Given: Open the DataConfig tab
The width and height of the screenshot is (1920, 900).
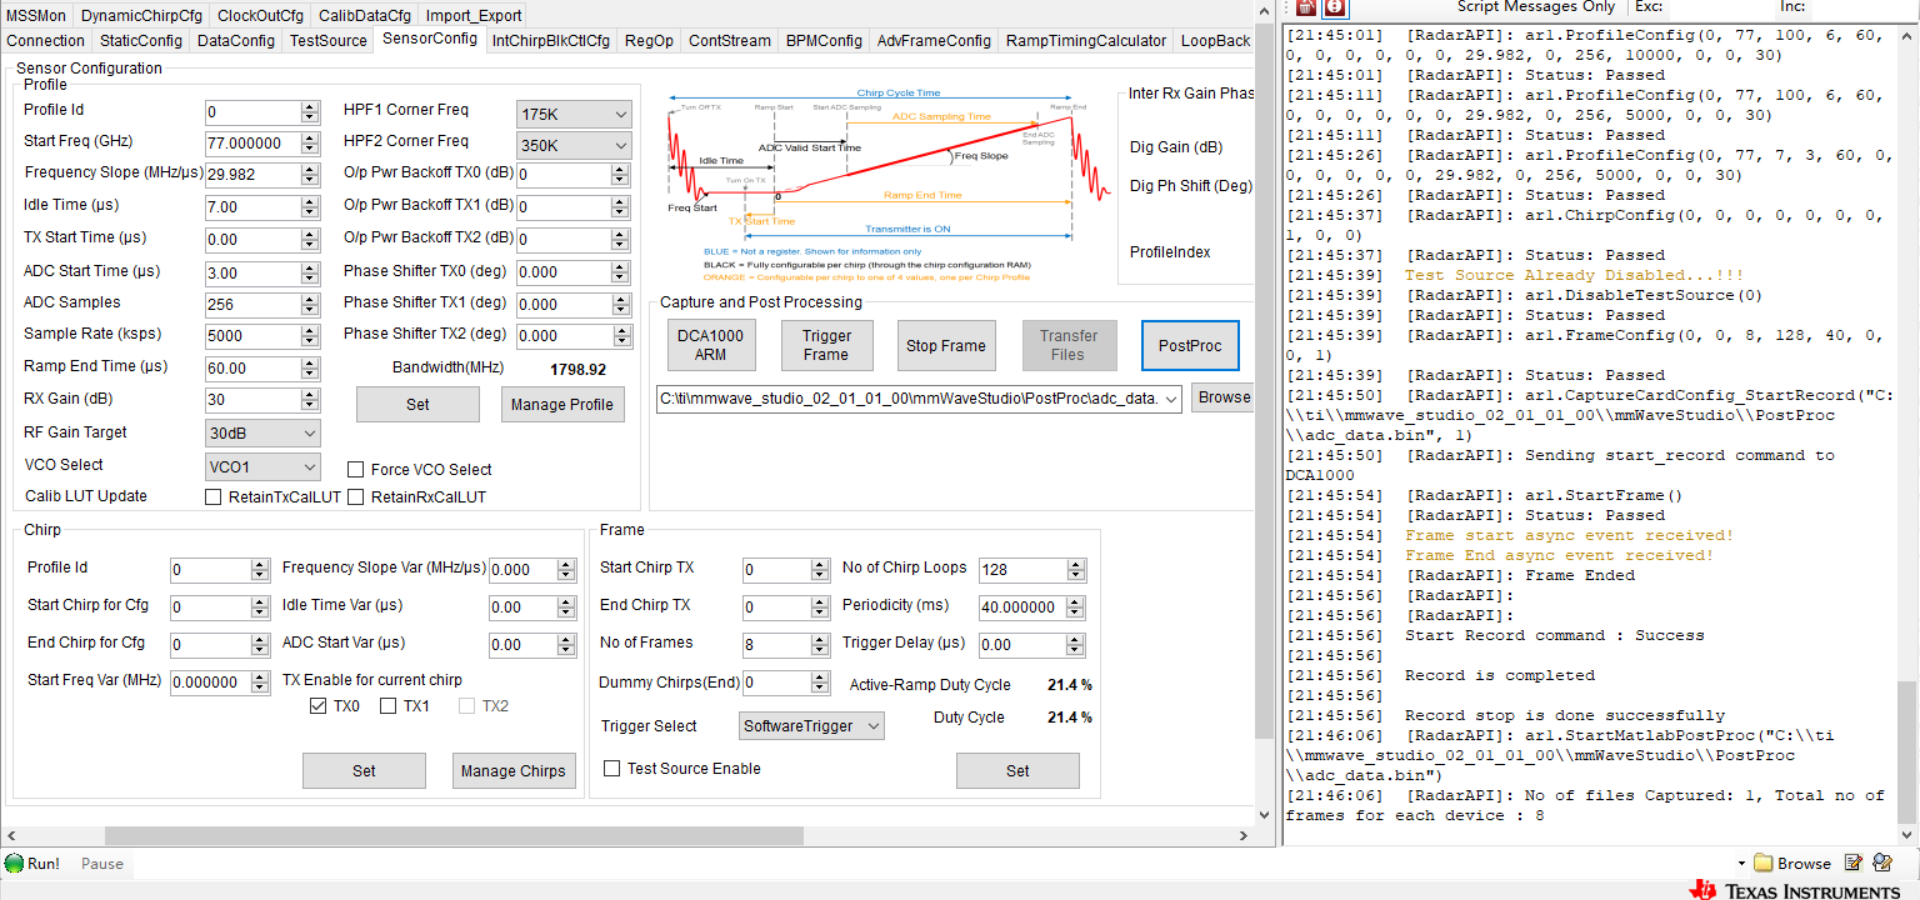Looking at the screenshot, I should [x=236, y=41].
